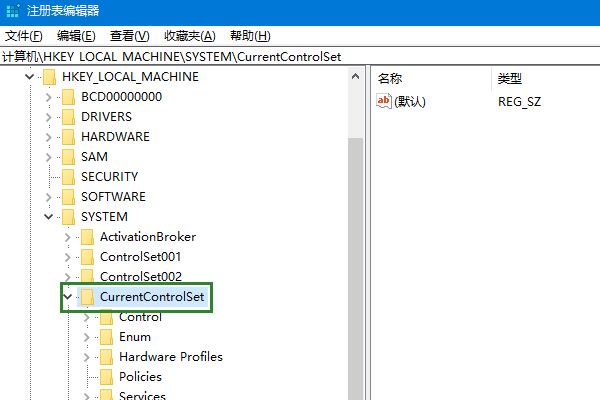This screenshot has height=400, width=600.
Task: Expand the Control subkey
Action: click(x=87, y=317)
